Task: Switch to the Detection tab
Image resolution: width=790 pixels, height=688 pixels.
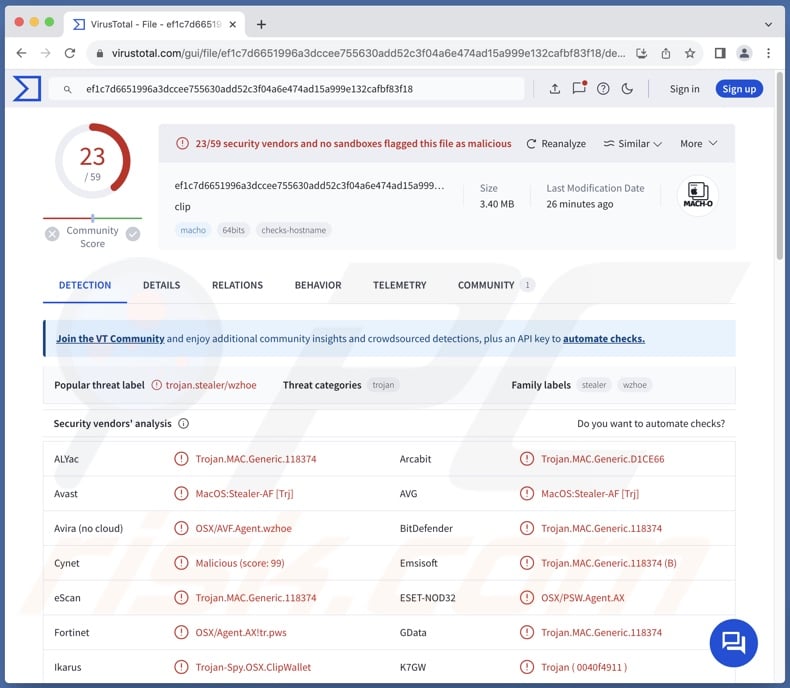Action: tap(85, 285)
